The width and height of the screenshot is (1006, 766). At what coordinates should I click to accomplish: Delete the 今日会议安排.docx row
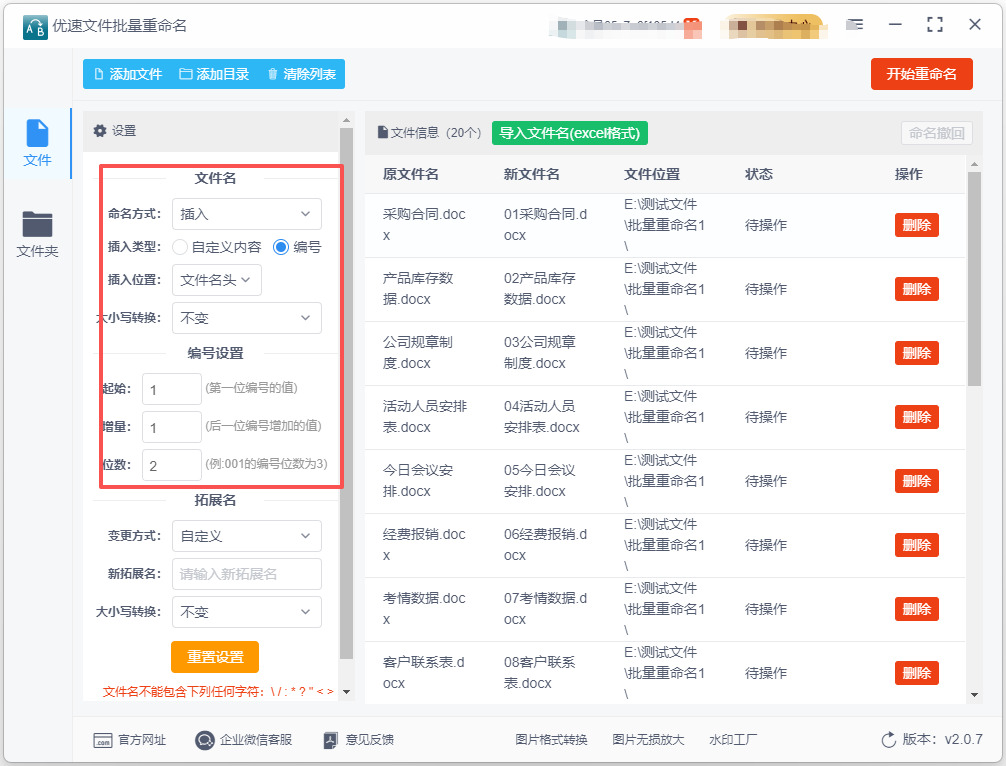tap(916, 481)
